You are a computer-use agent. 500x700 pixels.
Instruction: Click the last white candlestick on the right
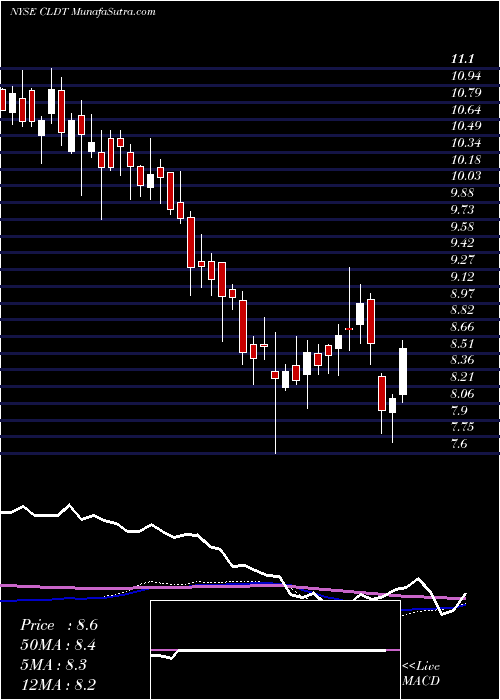click(403, 371)
